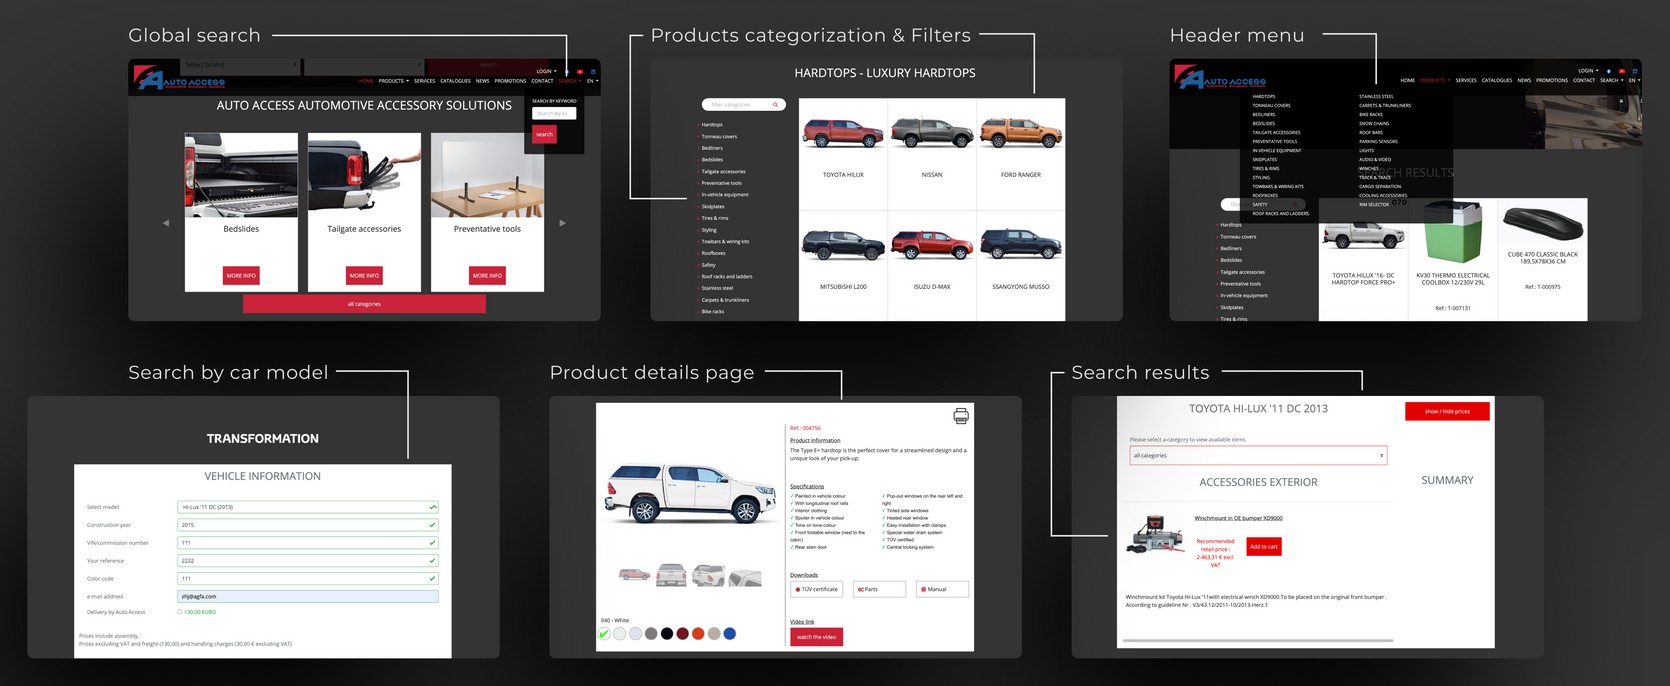Open Nissan hardtop category card
Viewport: 1670px width, 686px height.
coord(932,153)
